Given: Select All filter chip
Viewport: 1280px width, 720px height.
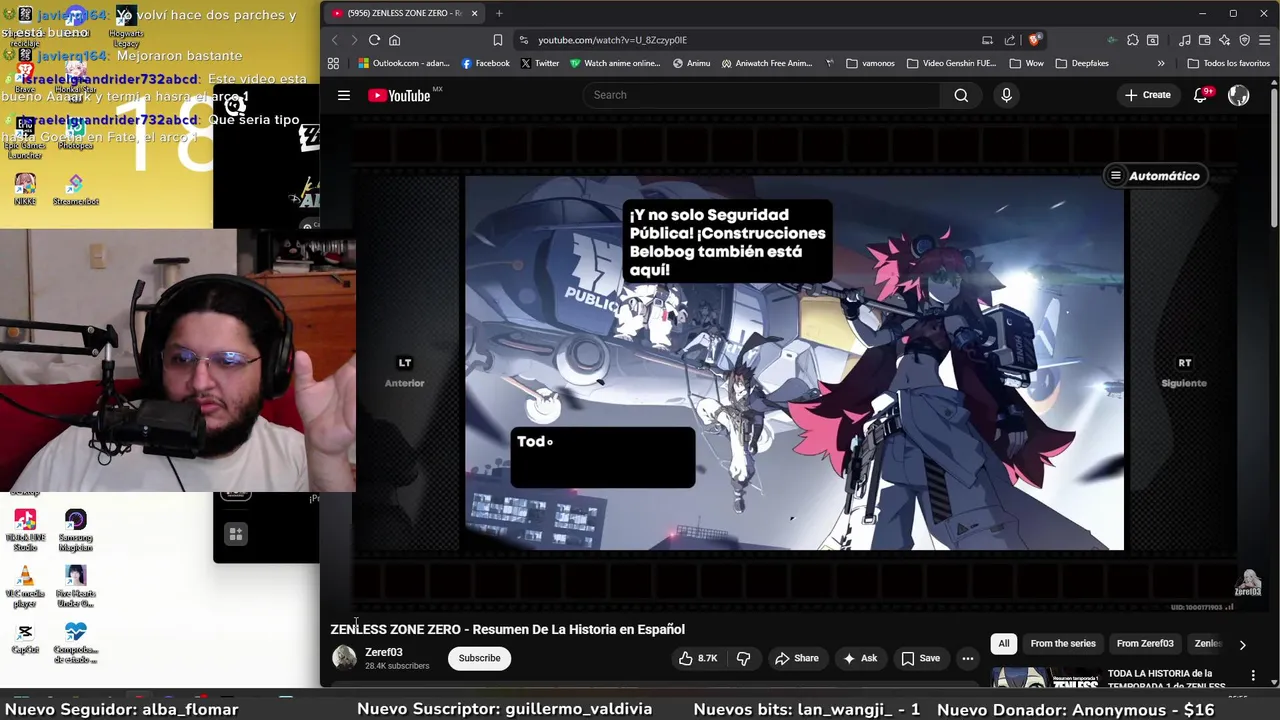Looking at the screenshot, I should click(x=1004, y=644).
